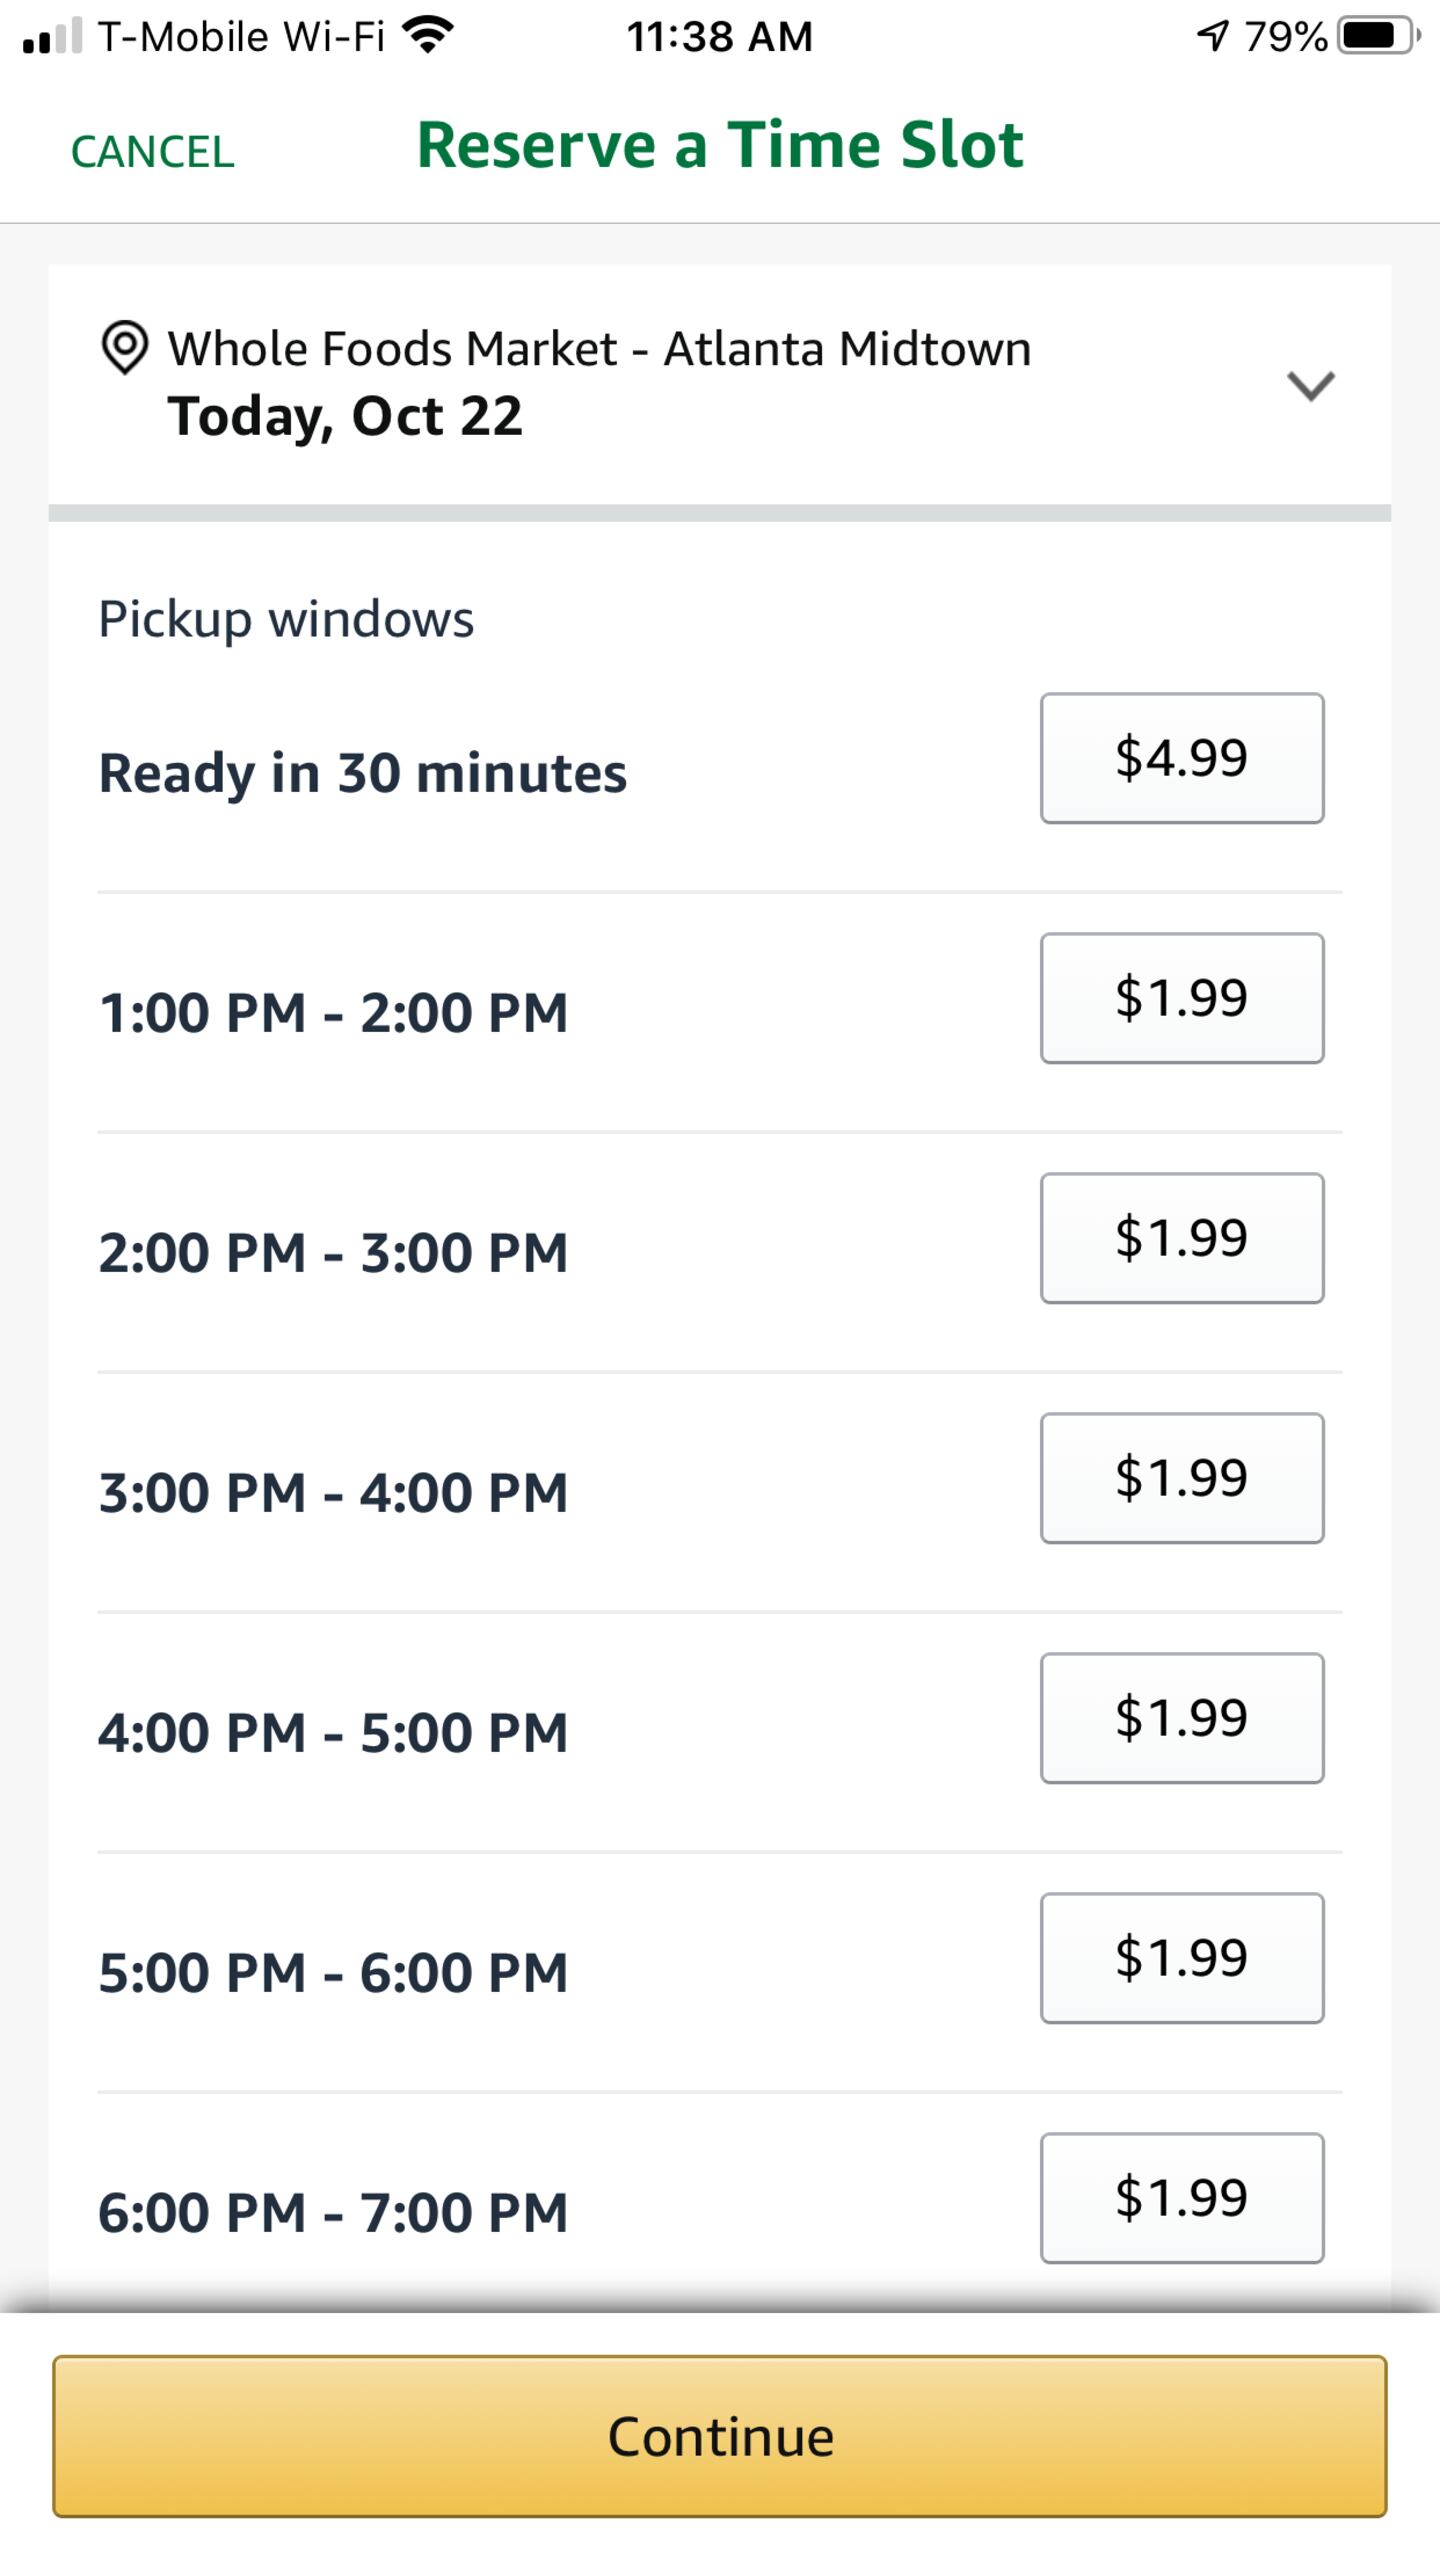Tap the Ready in 30 minutes label
Viewport: 1440px width, 2560px height.
362,773
